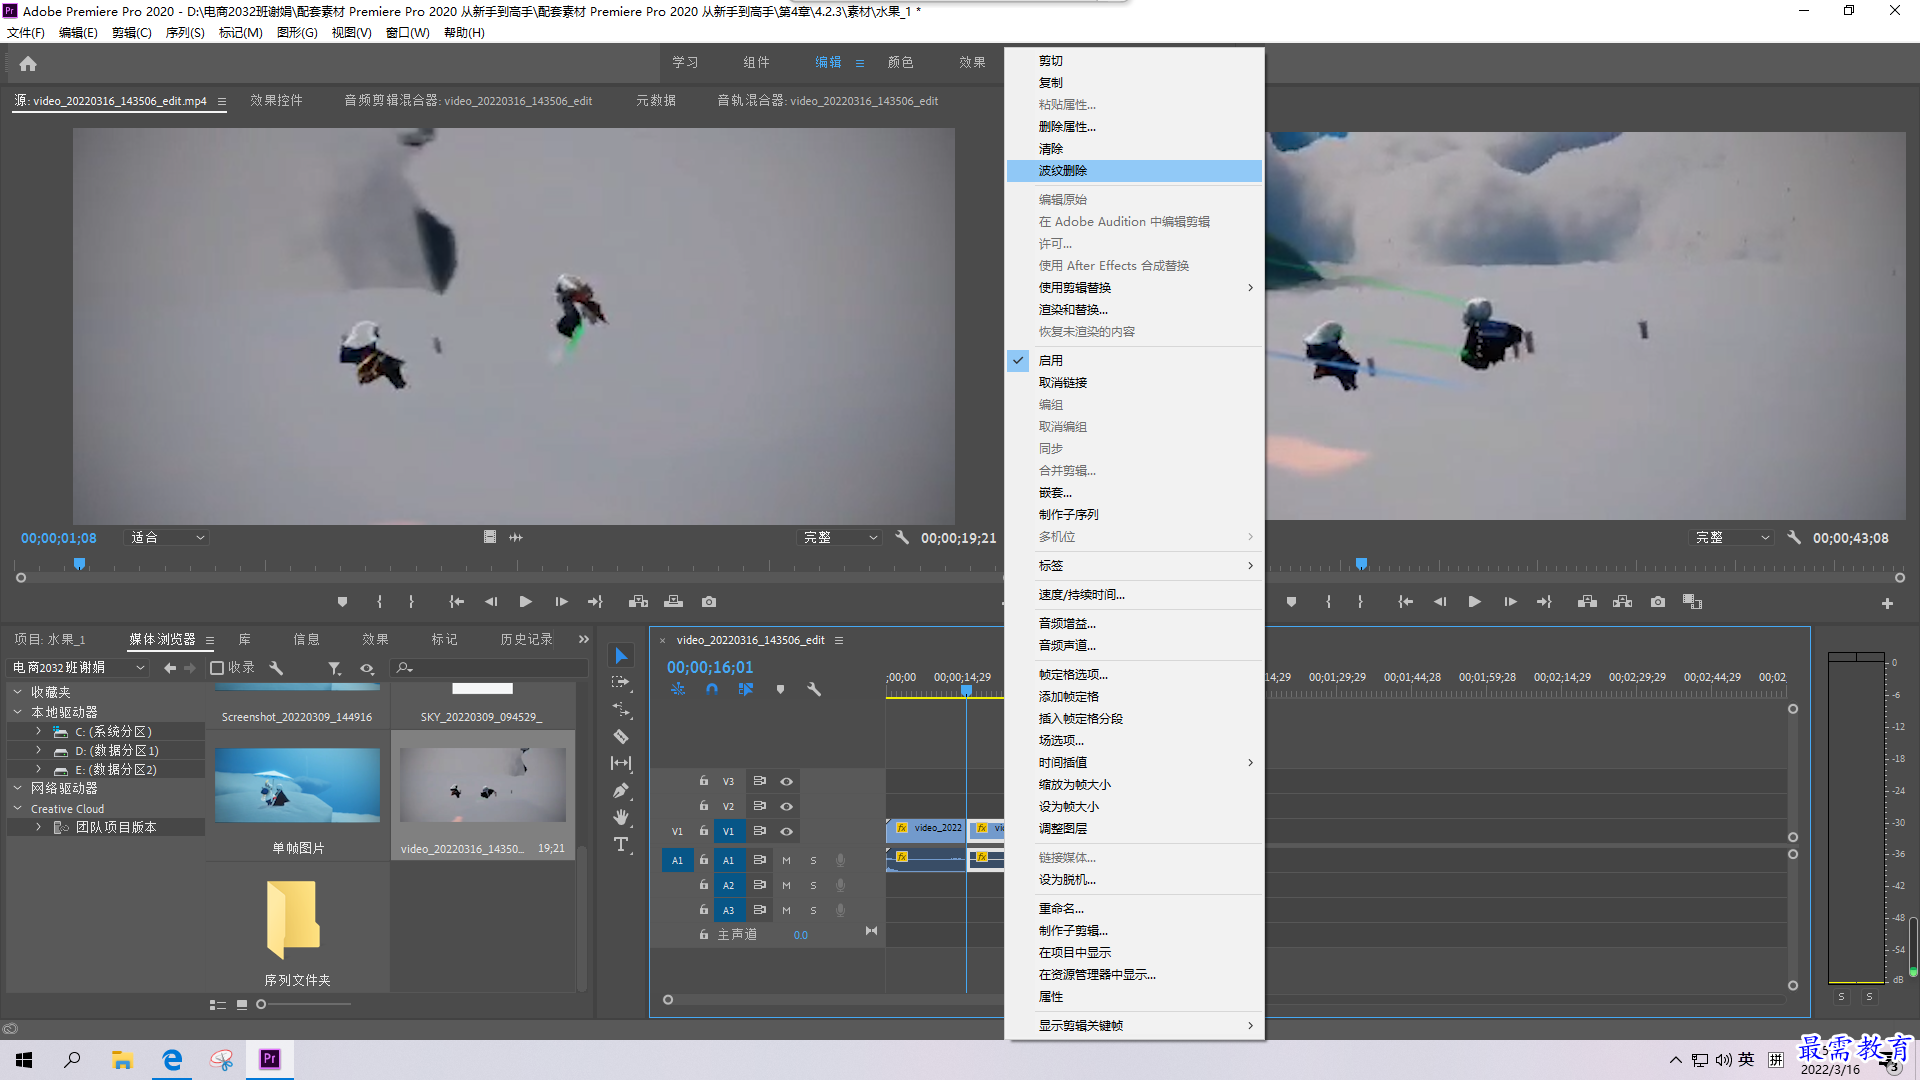Show hidden panel tabs overflow chevron
This screenshot has width=1920, height=1080.
coord(584,639)
